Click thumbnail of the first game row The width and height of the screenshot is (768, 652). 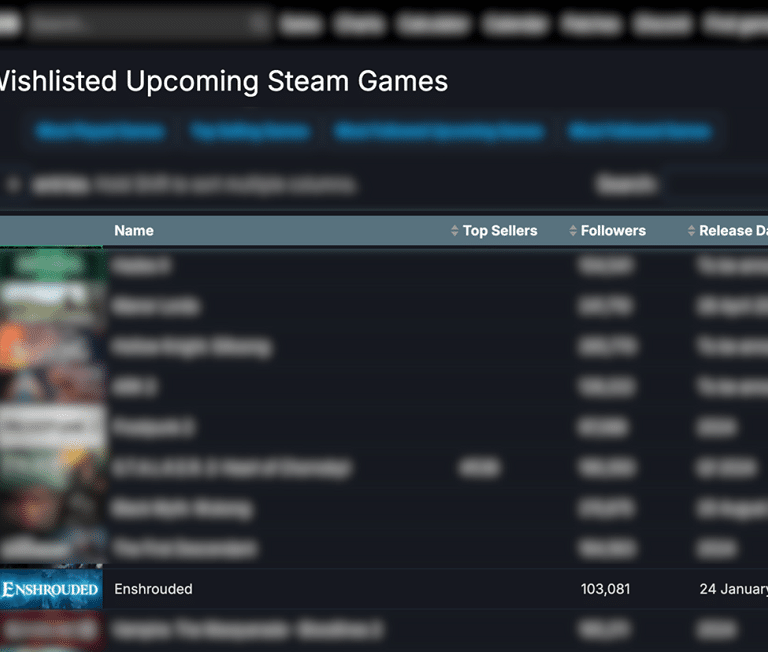click(x=51, y=266)
